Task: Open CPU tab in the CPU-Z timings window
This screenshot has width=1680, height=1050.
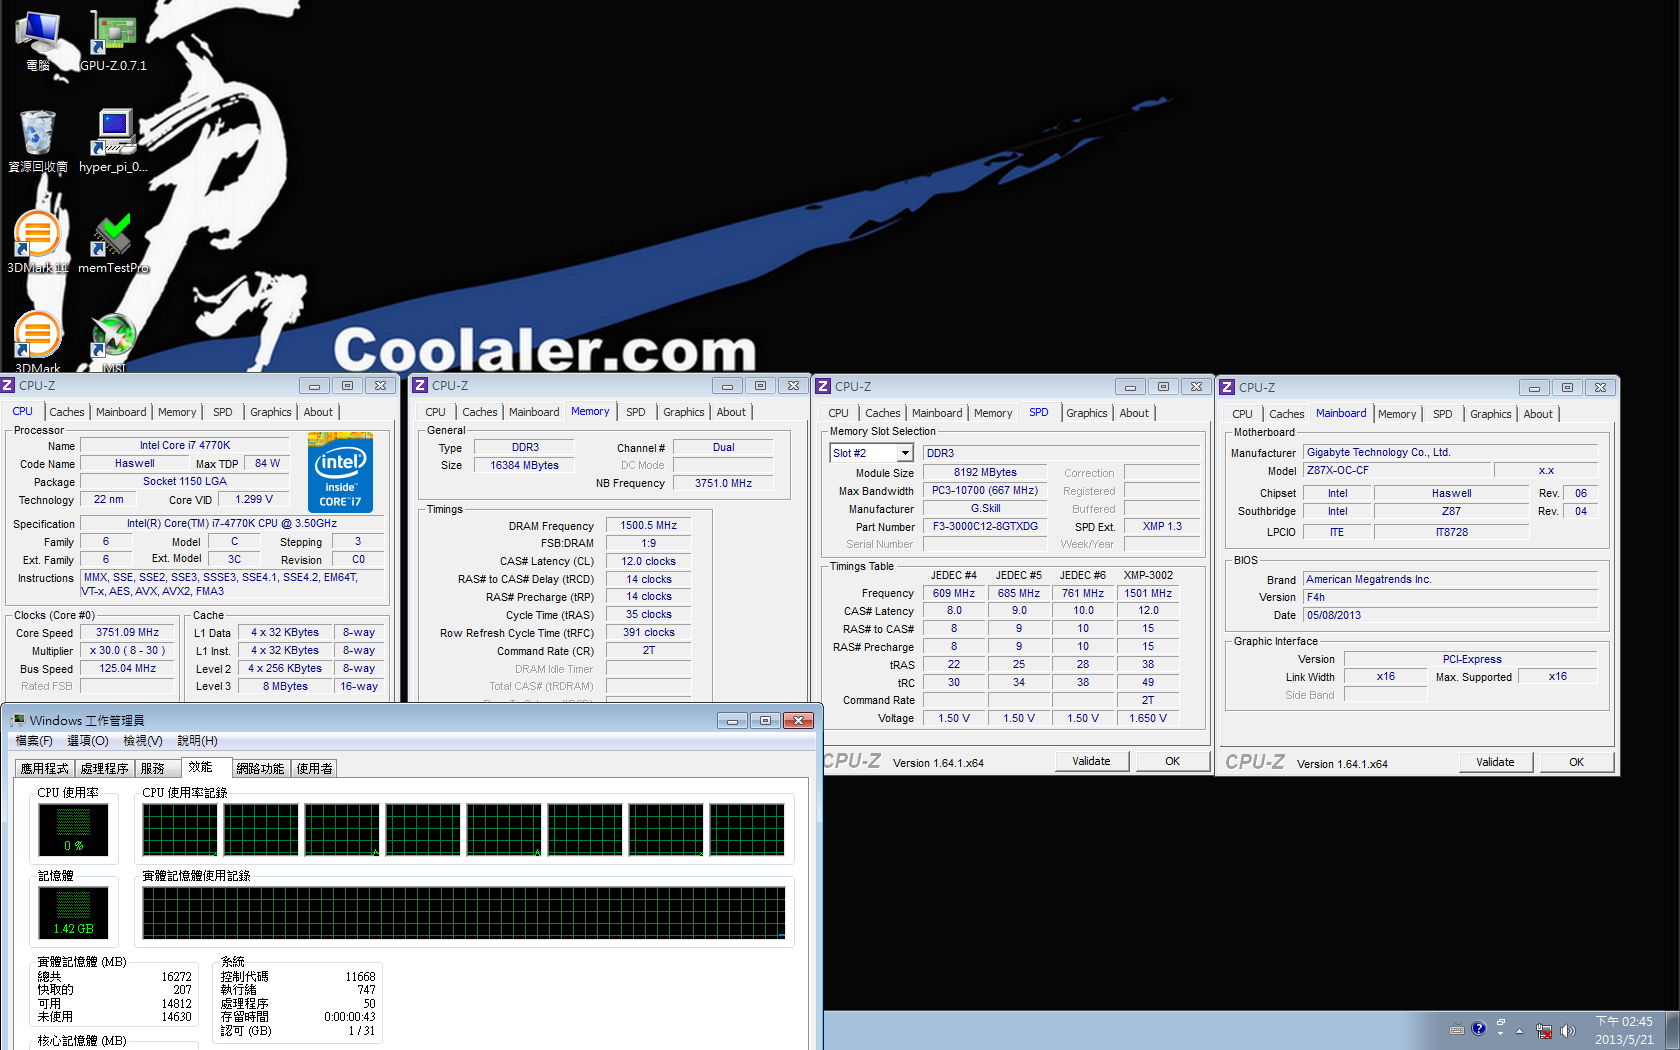Action: (436, 412)
